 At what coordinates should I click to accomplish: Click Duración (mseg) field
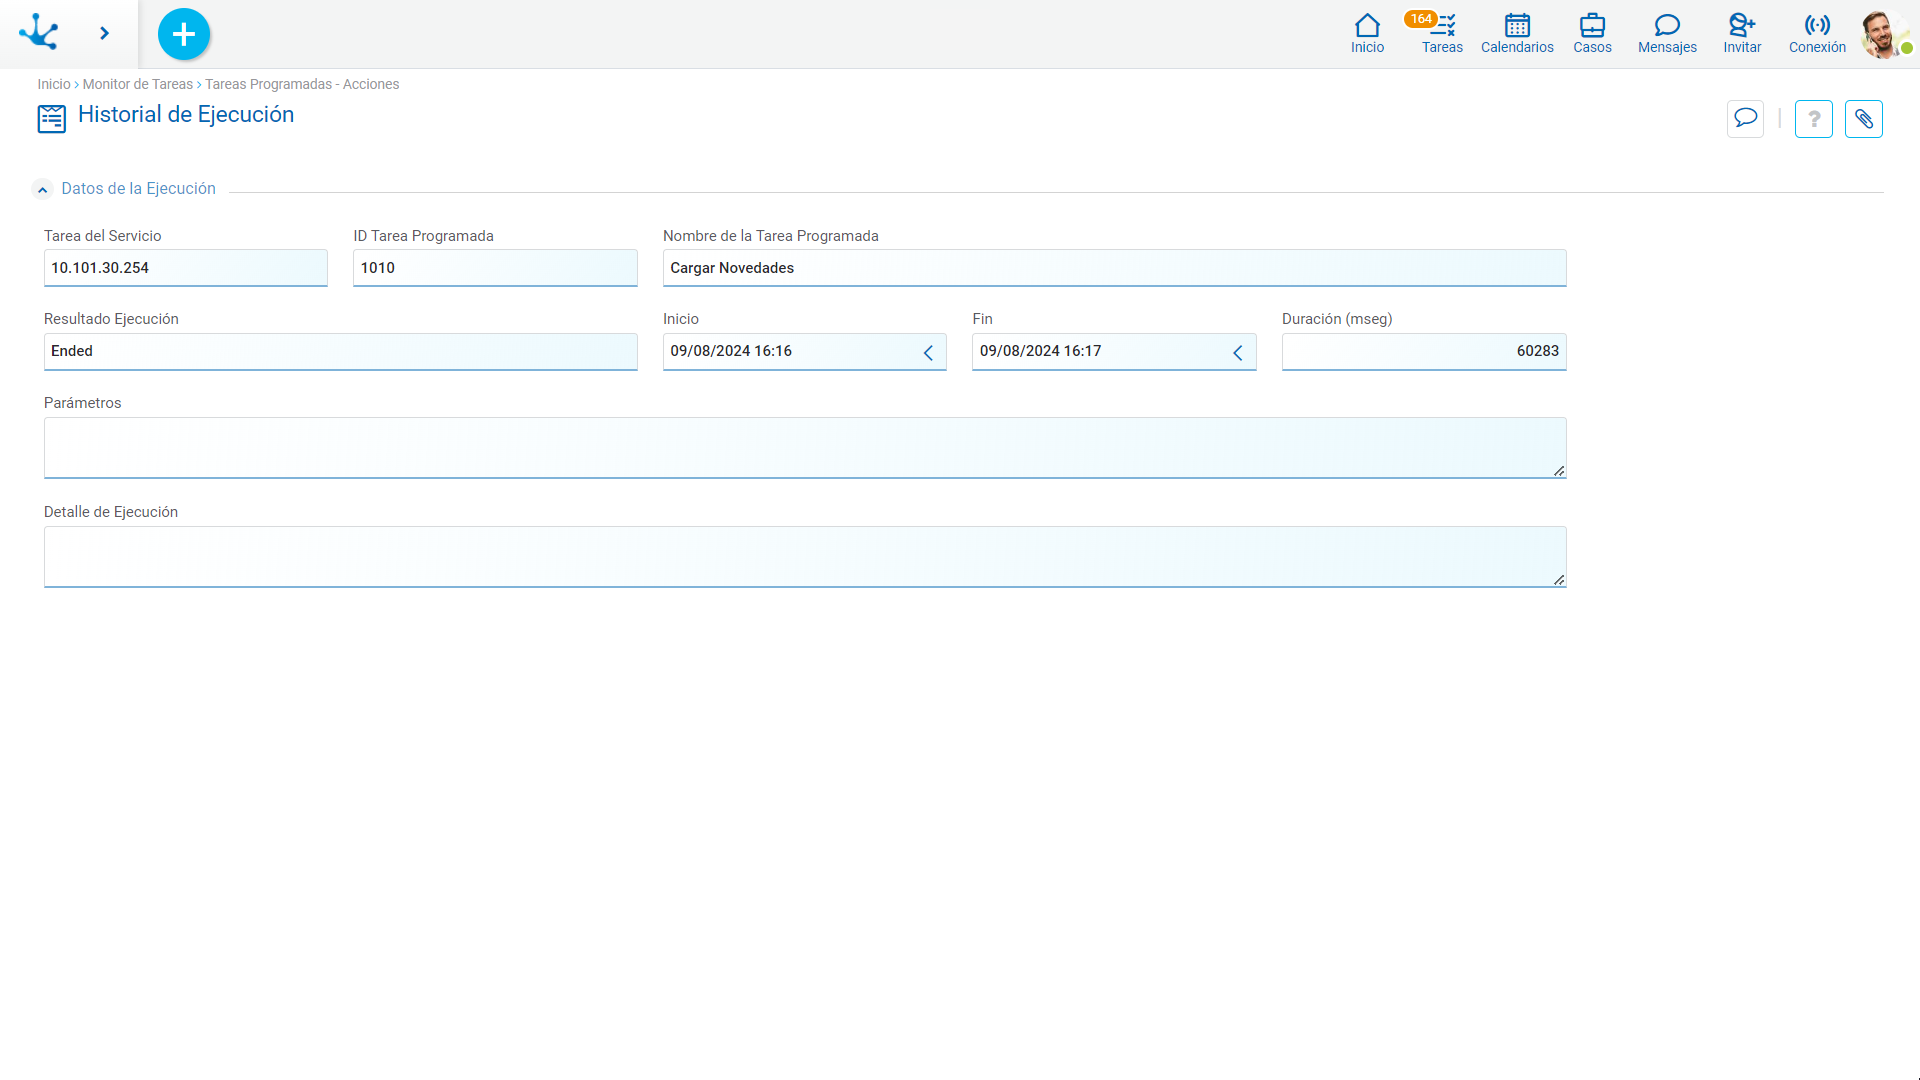1424,351
